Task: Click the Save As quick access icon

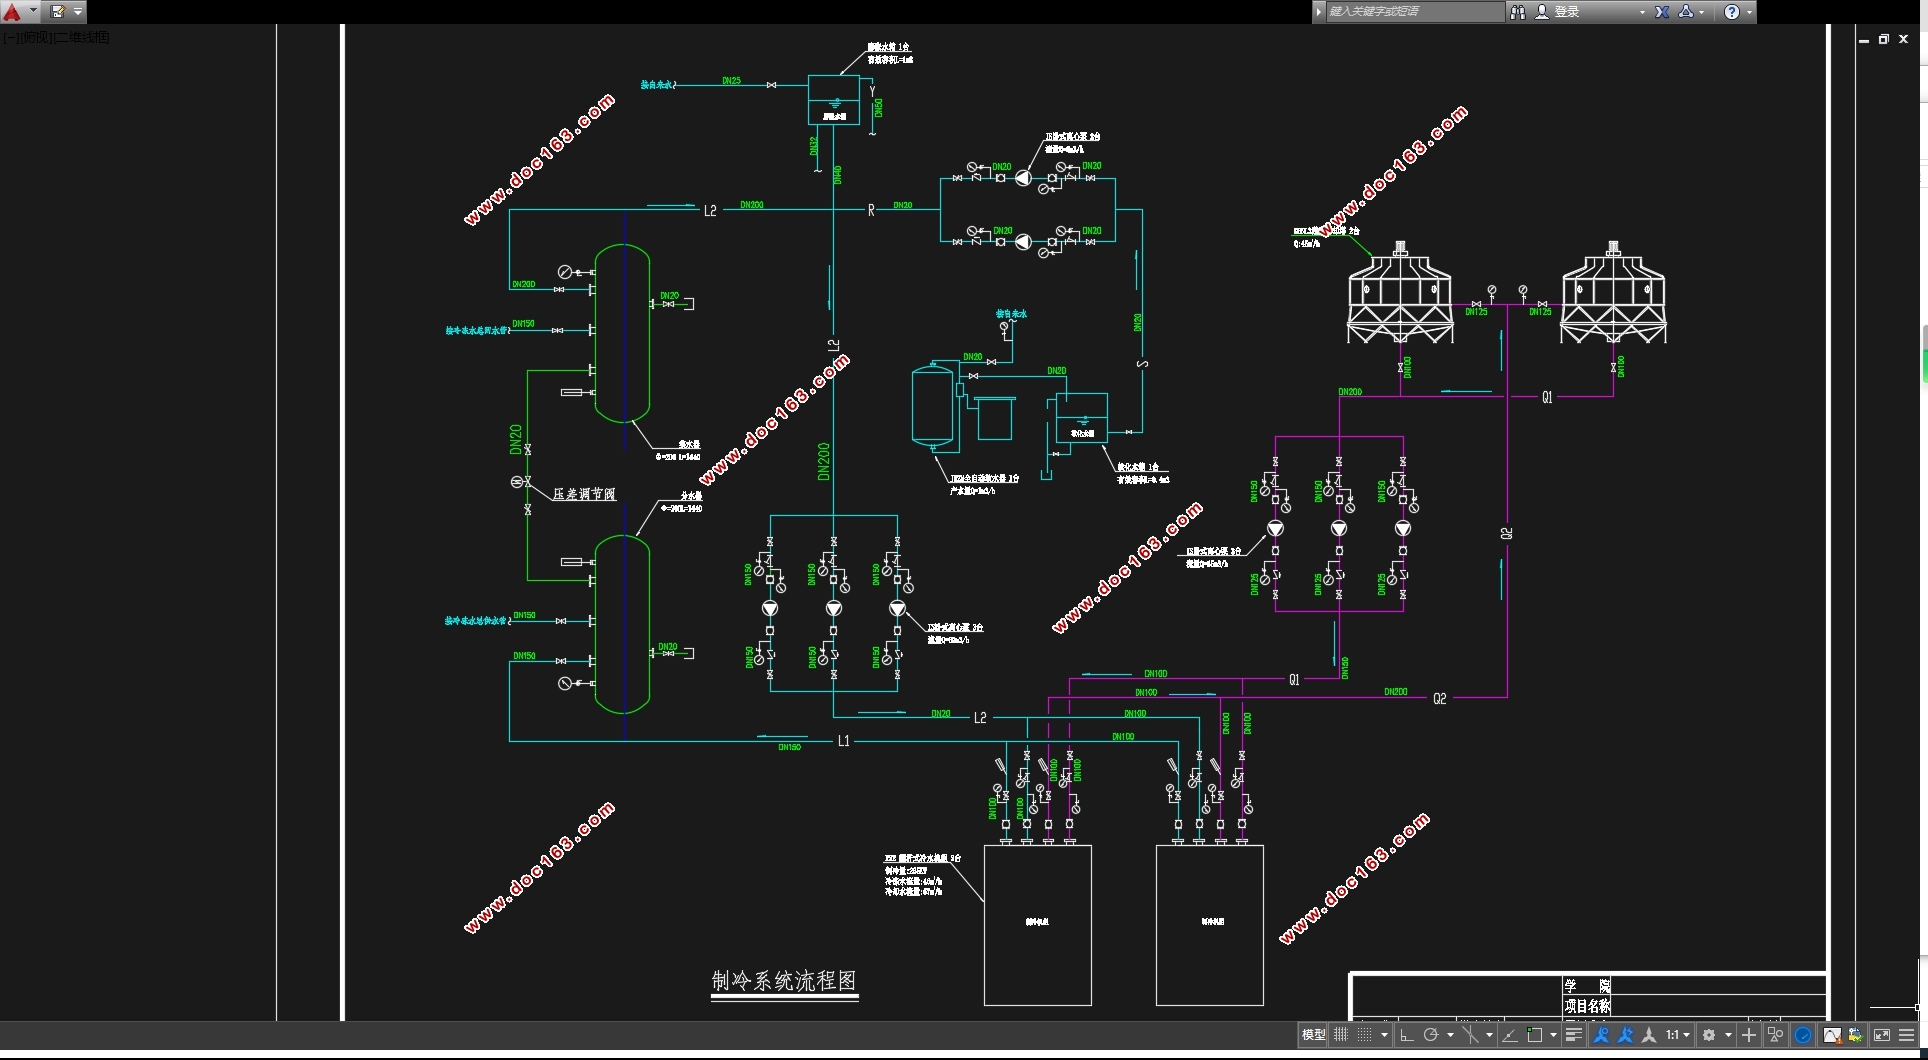Action: 58,12
